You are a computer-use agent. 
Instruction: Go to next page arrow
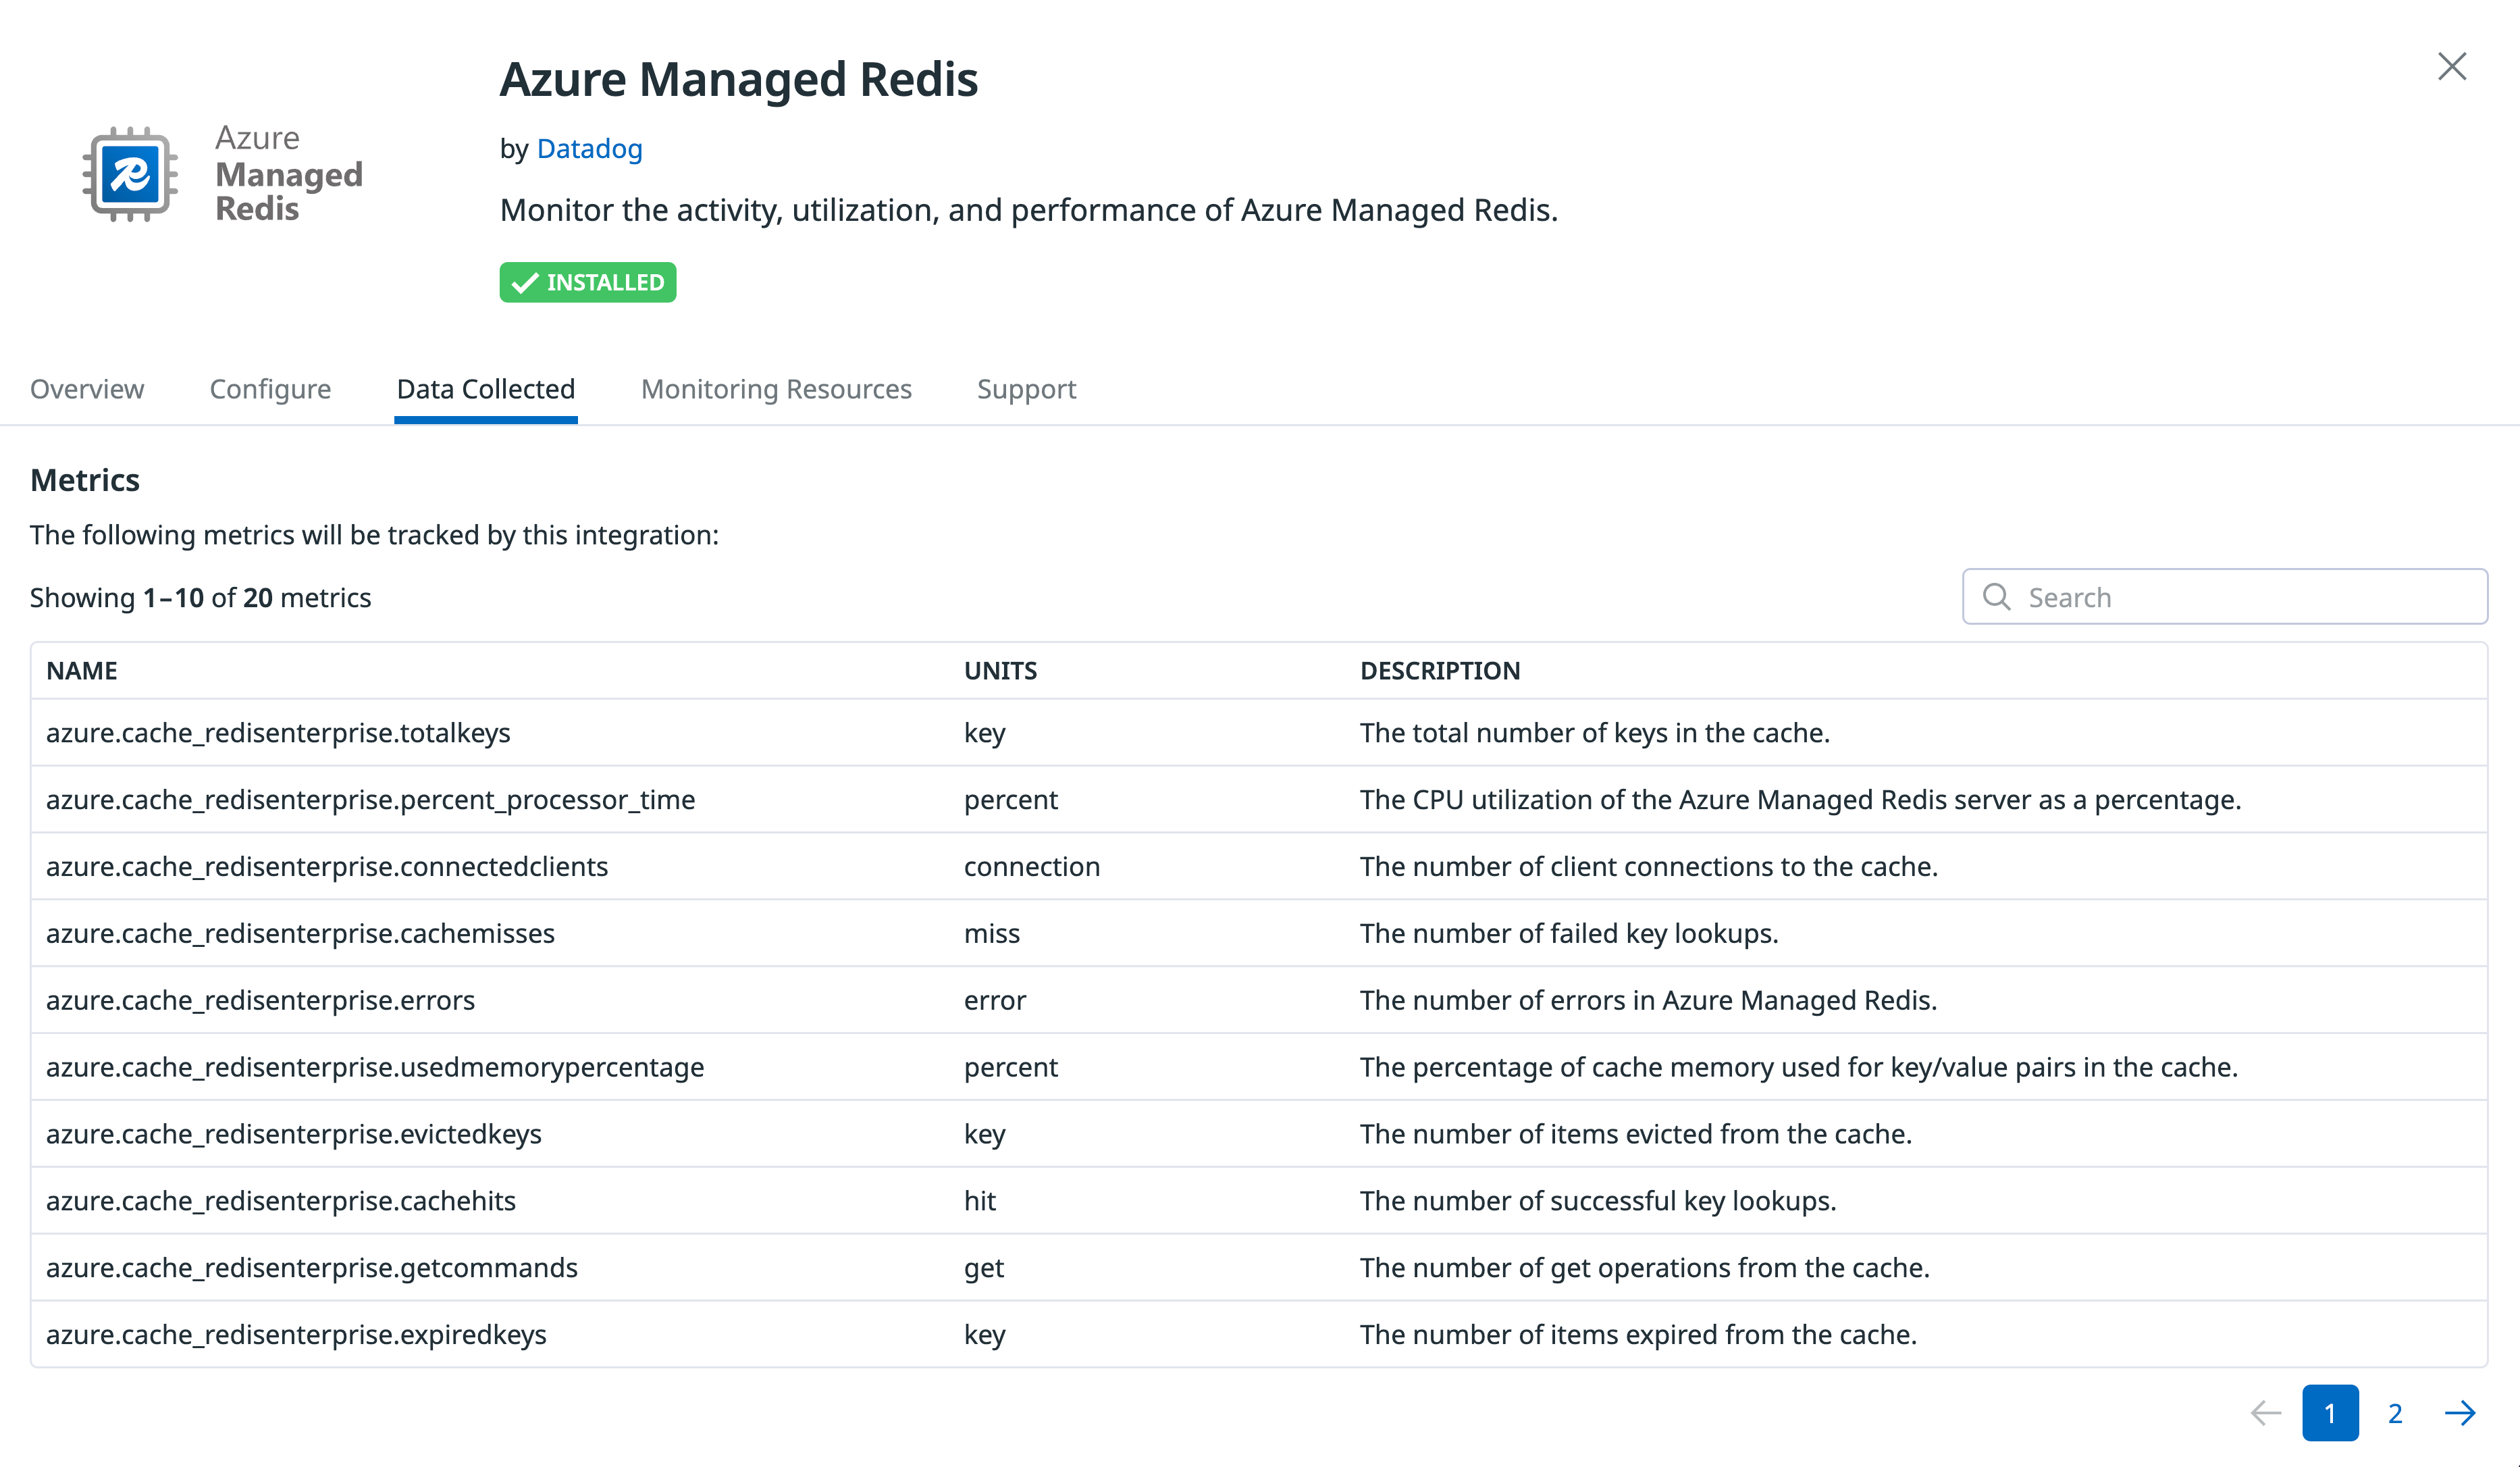pyautogui.click(x=2459, y=1413)
